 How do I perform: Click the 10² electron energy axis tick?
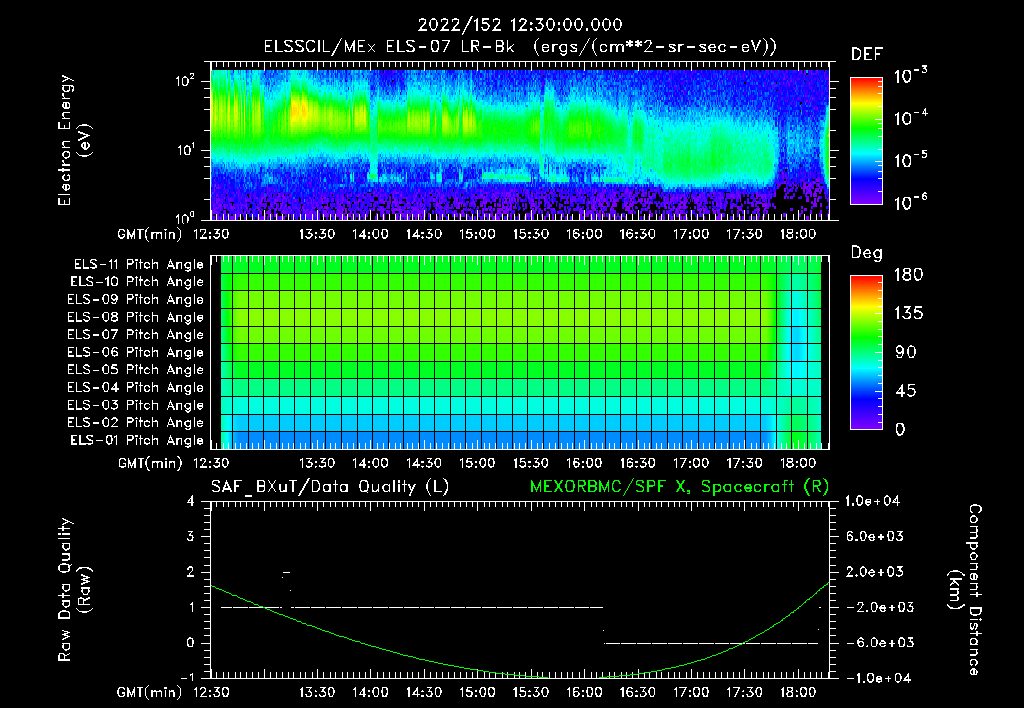coord(186,82)
